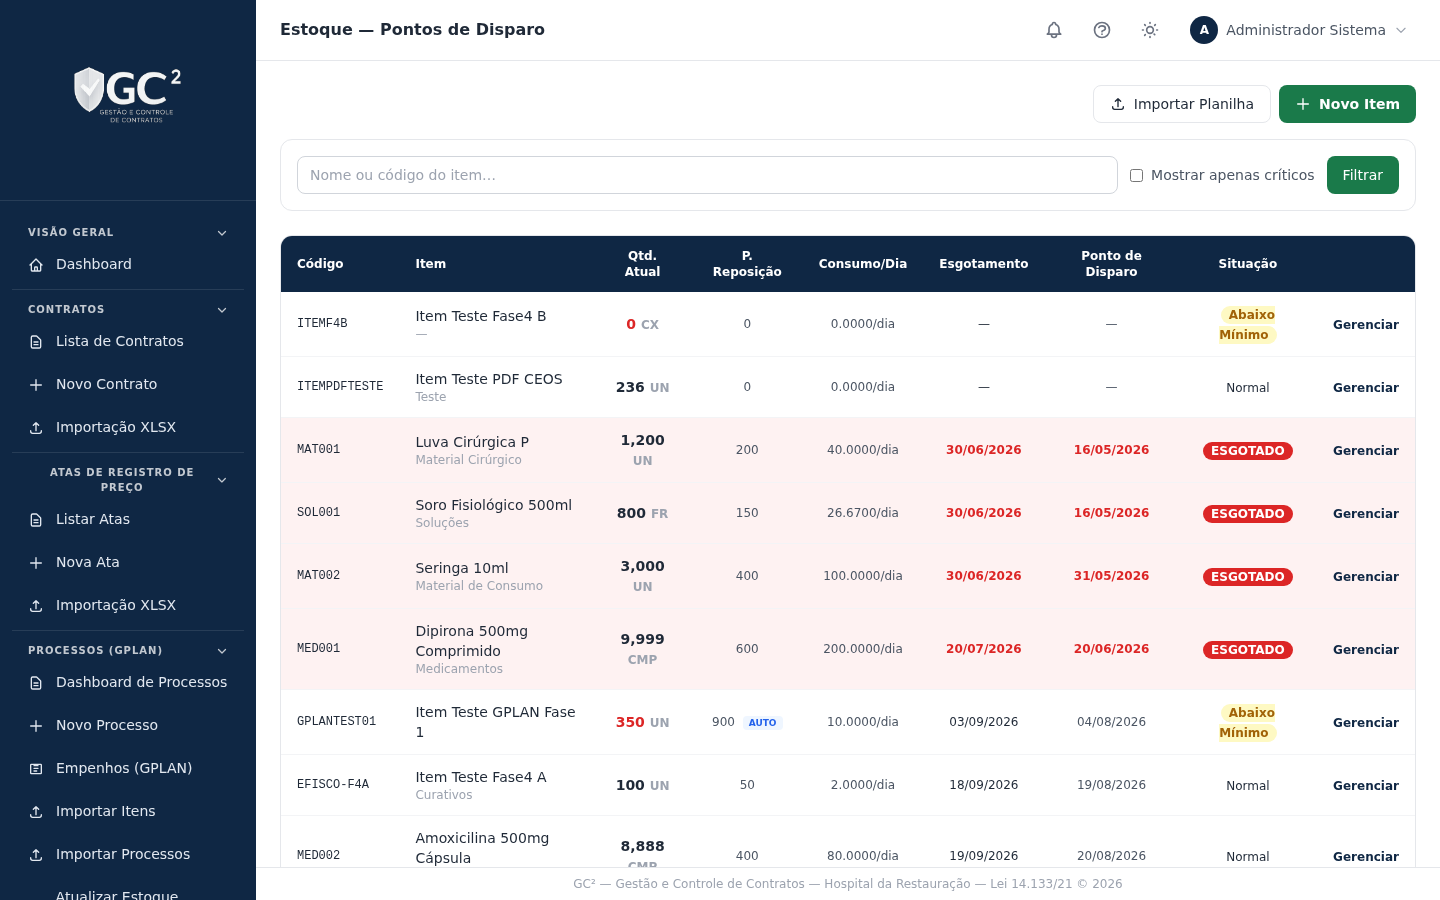Toggle the light/dark theme sun icon

tap(1150, 30)
